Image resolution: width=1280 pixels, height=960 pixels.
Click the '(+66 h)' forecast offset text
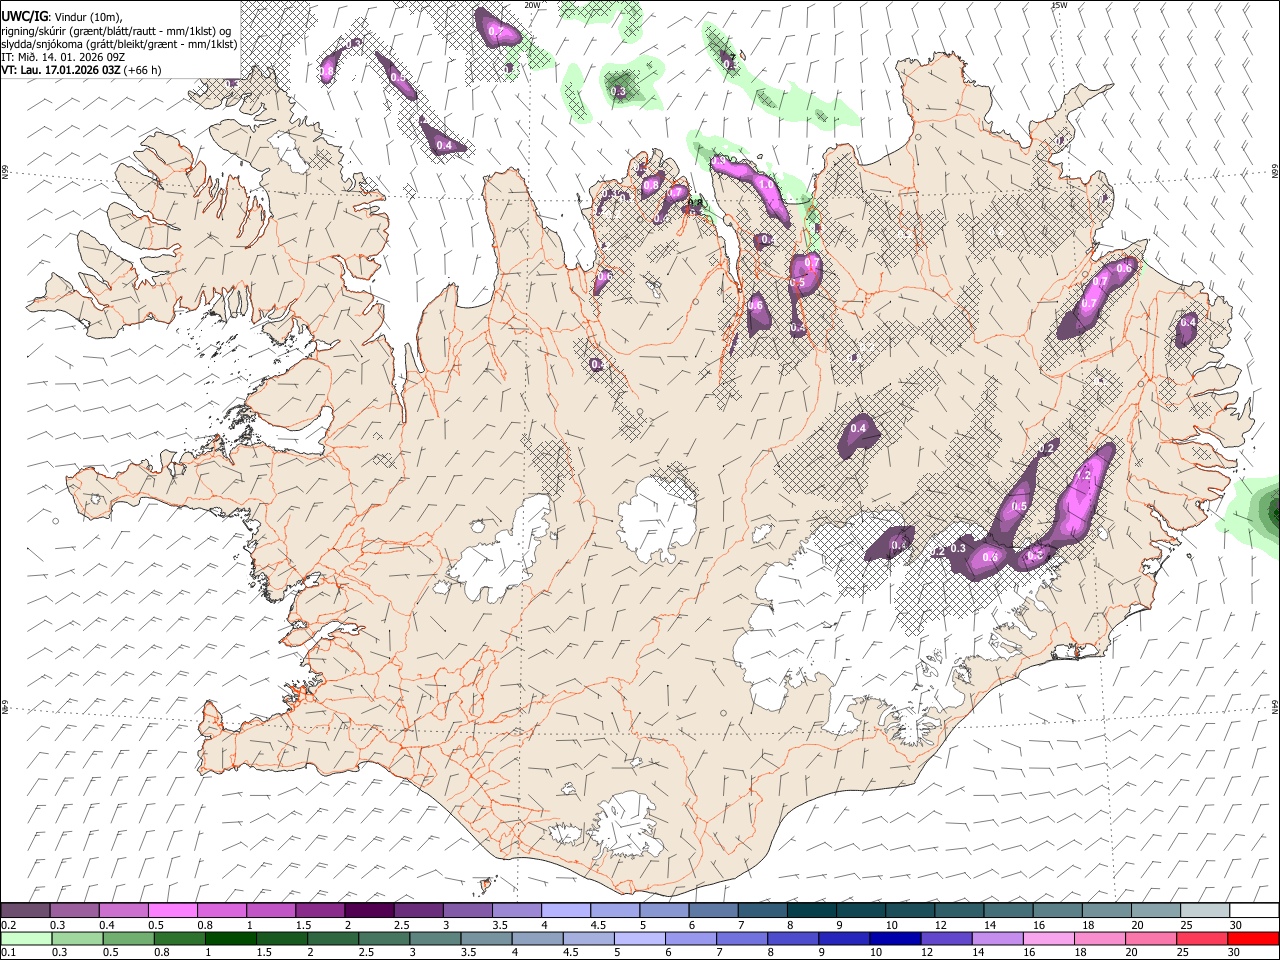(x=143, y=70)
